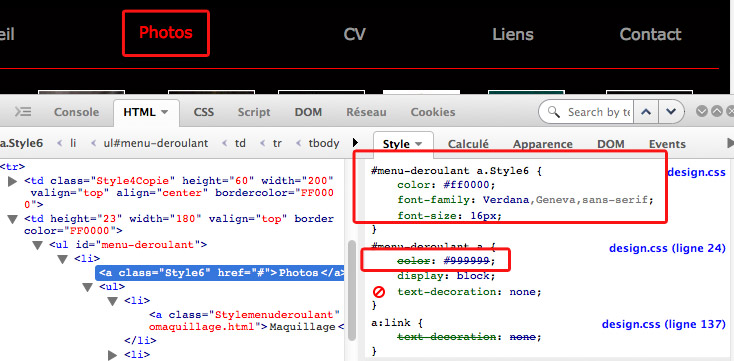Viewport: 734px width, 361px height.
Task: Switch to the Console panel tab
Action: (x=76, y=112)
